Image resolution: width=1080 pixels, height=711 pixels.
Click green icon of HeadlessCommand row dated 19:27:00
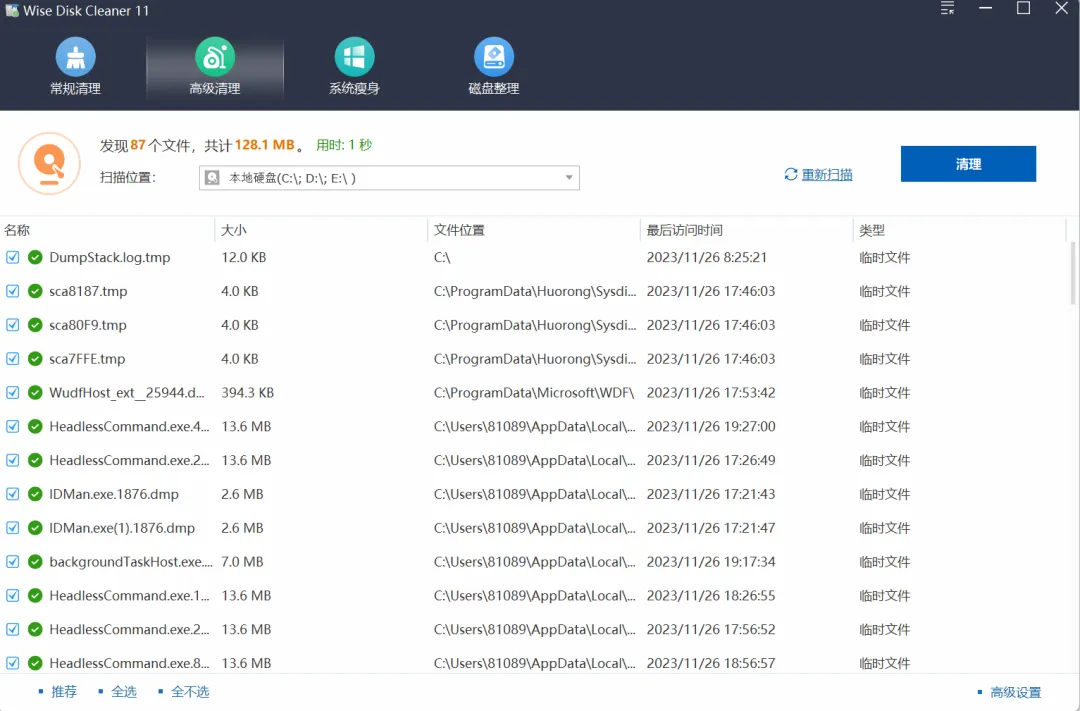pyautogui.click(x=35, y=426)
